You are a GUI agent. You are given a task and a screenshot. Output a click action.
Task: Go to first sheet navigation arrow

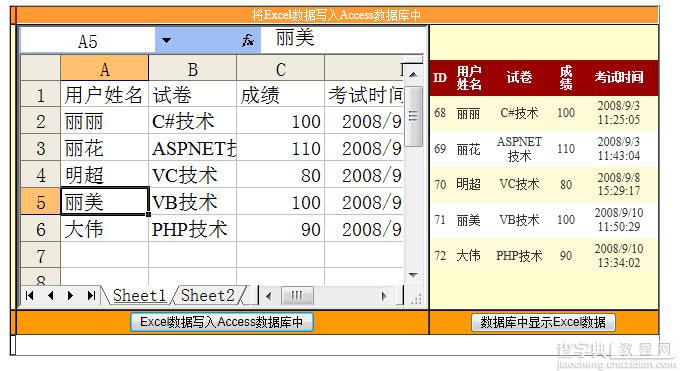(x=29, y=295)
